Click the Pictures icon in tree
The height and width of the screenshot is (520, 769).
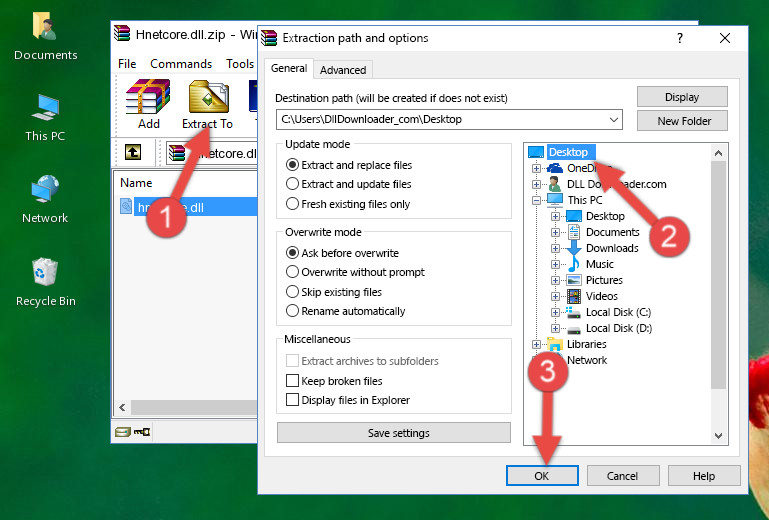coord(573,280)
